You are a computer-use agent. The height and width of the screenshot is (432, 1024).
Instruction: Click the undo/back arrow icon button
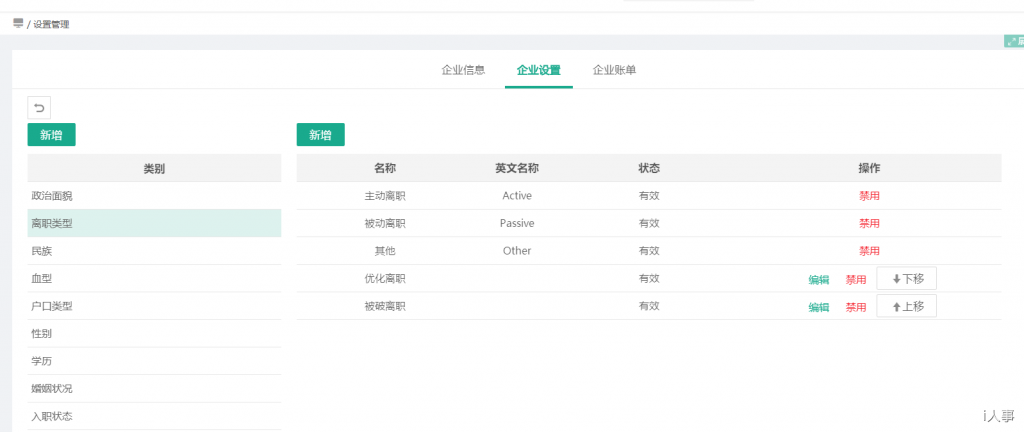pos(39,108)
